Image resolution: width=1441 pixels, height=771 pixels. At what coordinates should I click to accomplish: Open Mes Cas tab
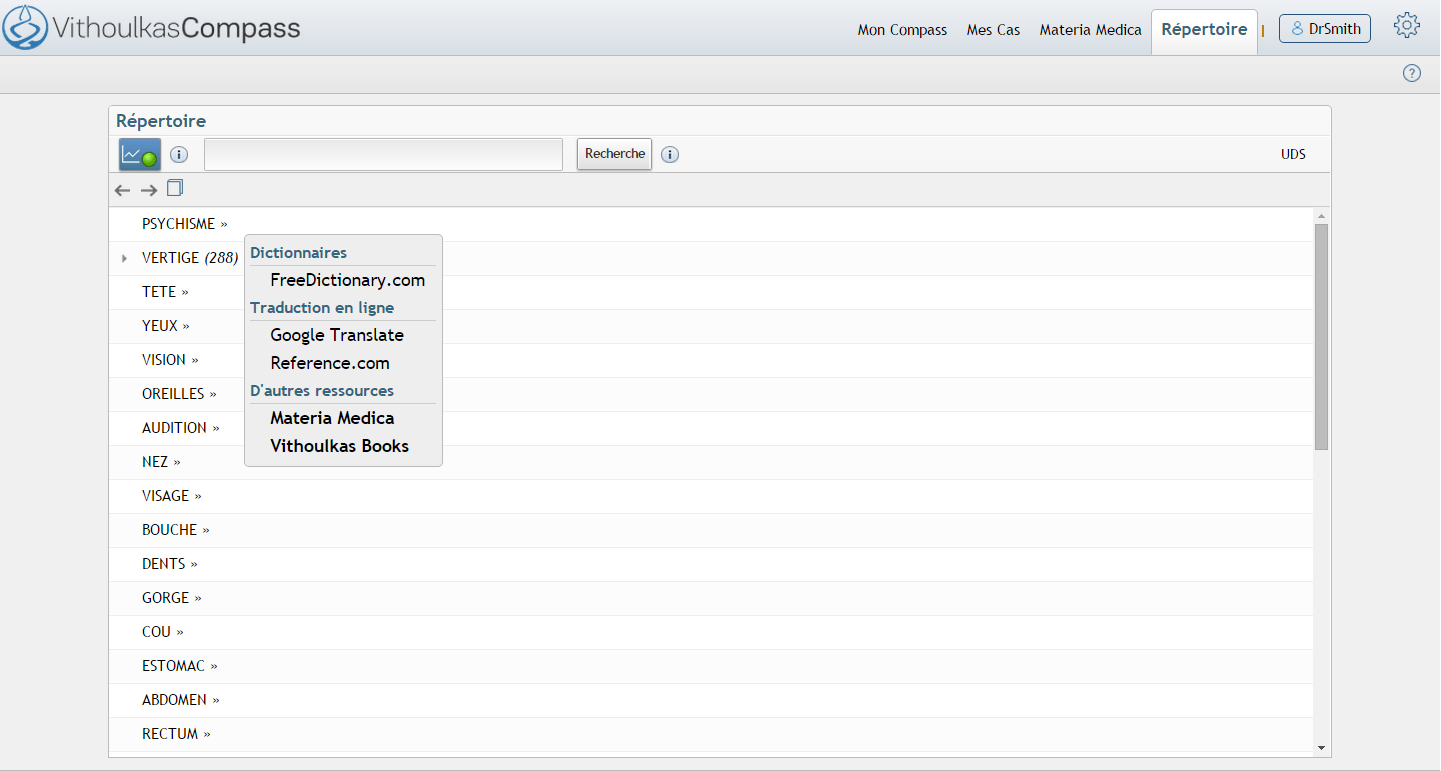pos(993,30)
